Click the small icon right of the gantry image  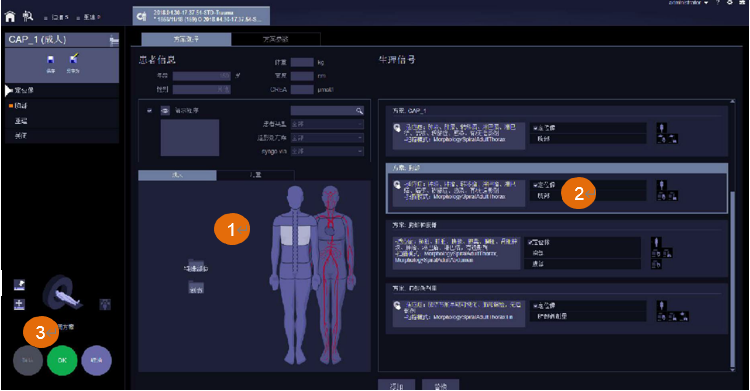105,304
